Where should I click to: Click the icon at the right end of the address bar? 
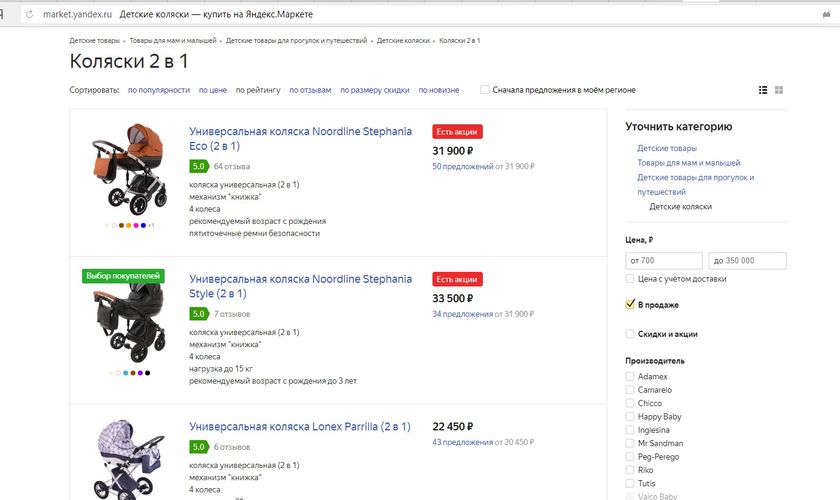click(x=827, y=14)
